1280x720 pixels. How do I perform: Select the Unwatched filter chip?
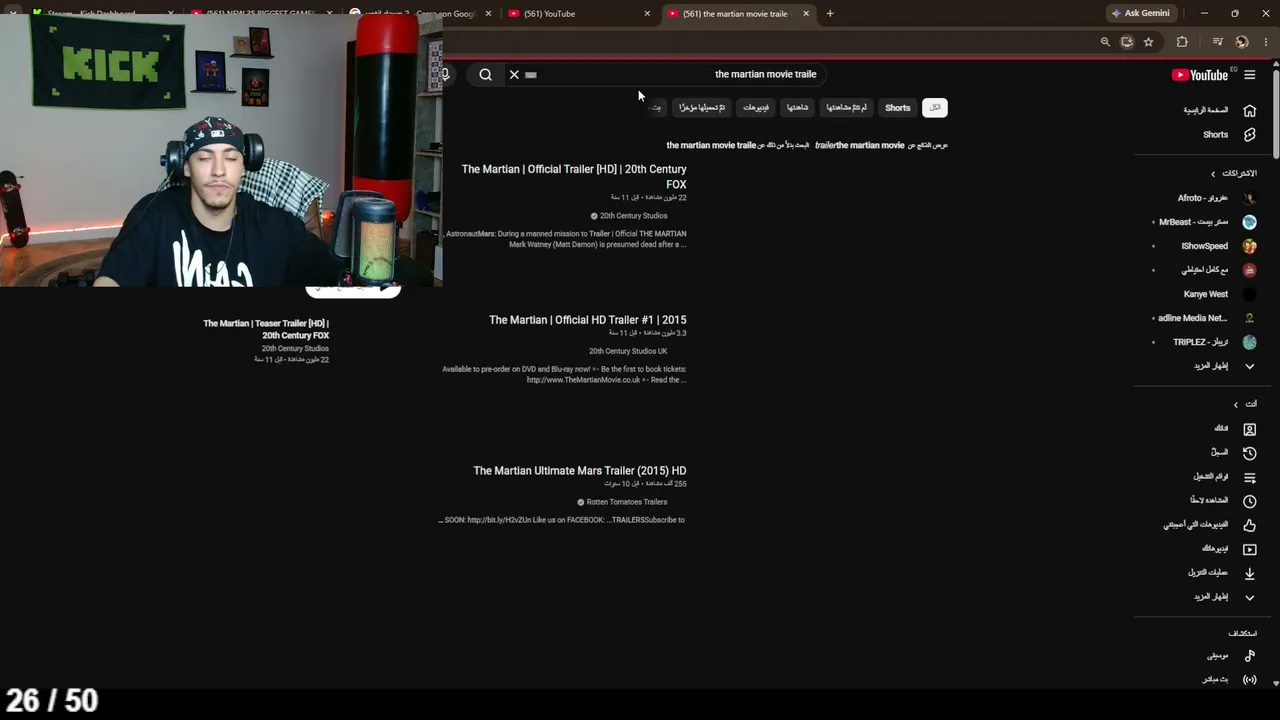click(846, 108)
